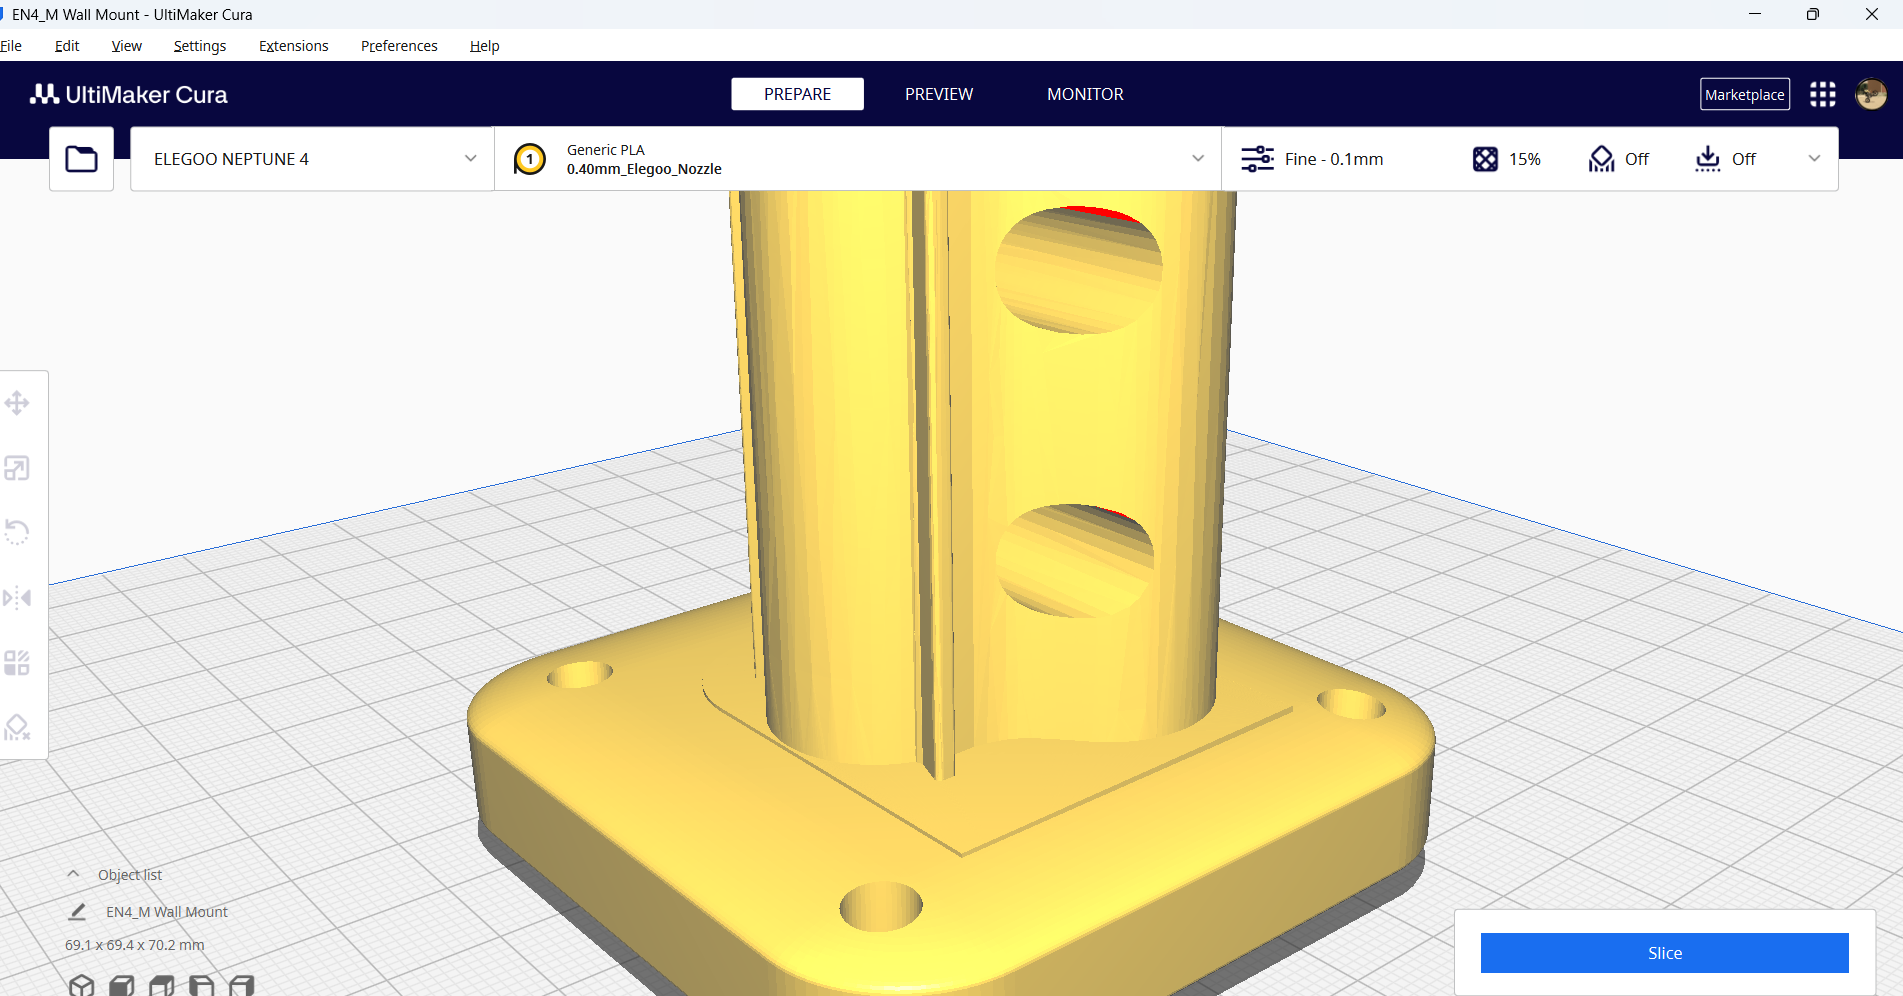Click the UltiMaker Cura logo
Viewport: 1903px width, 996px height.
(x=129, y=94)
